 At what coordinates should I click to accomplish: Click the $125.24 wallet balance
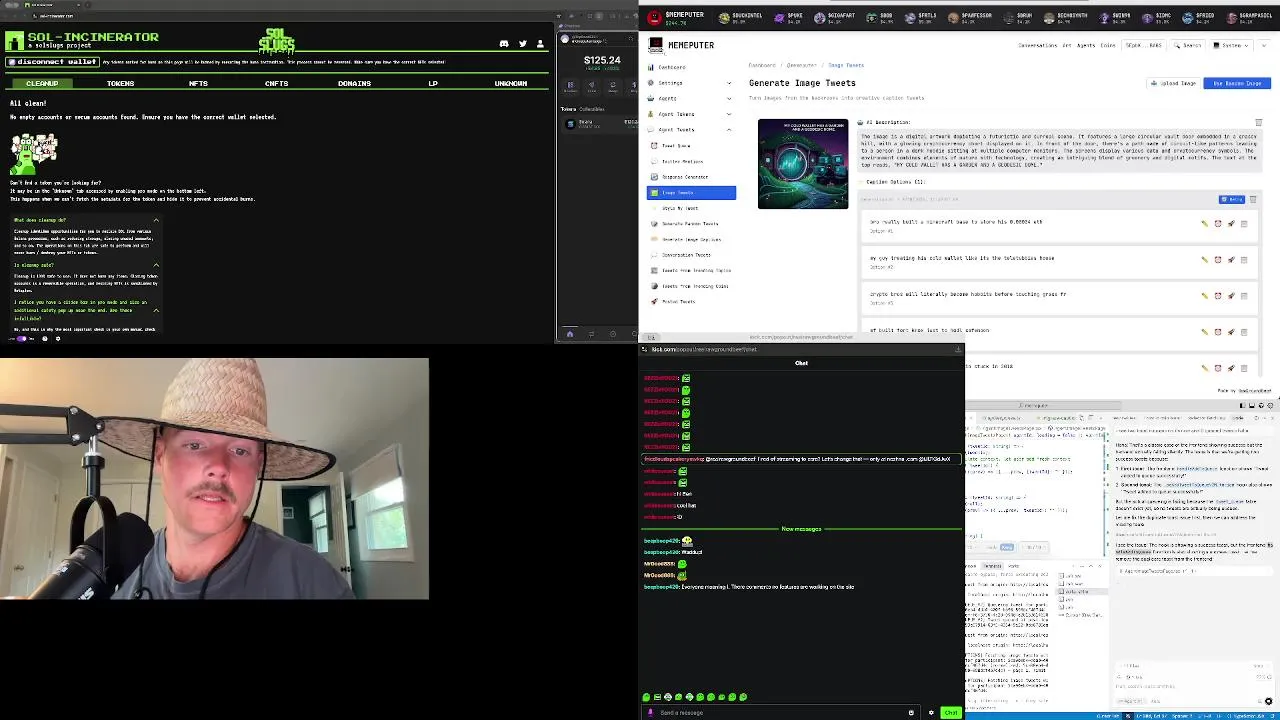(602, 60)
